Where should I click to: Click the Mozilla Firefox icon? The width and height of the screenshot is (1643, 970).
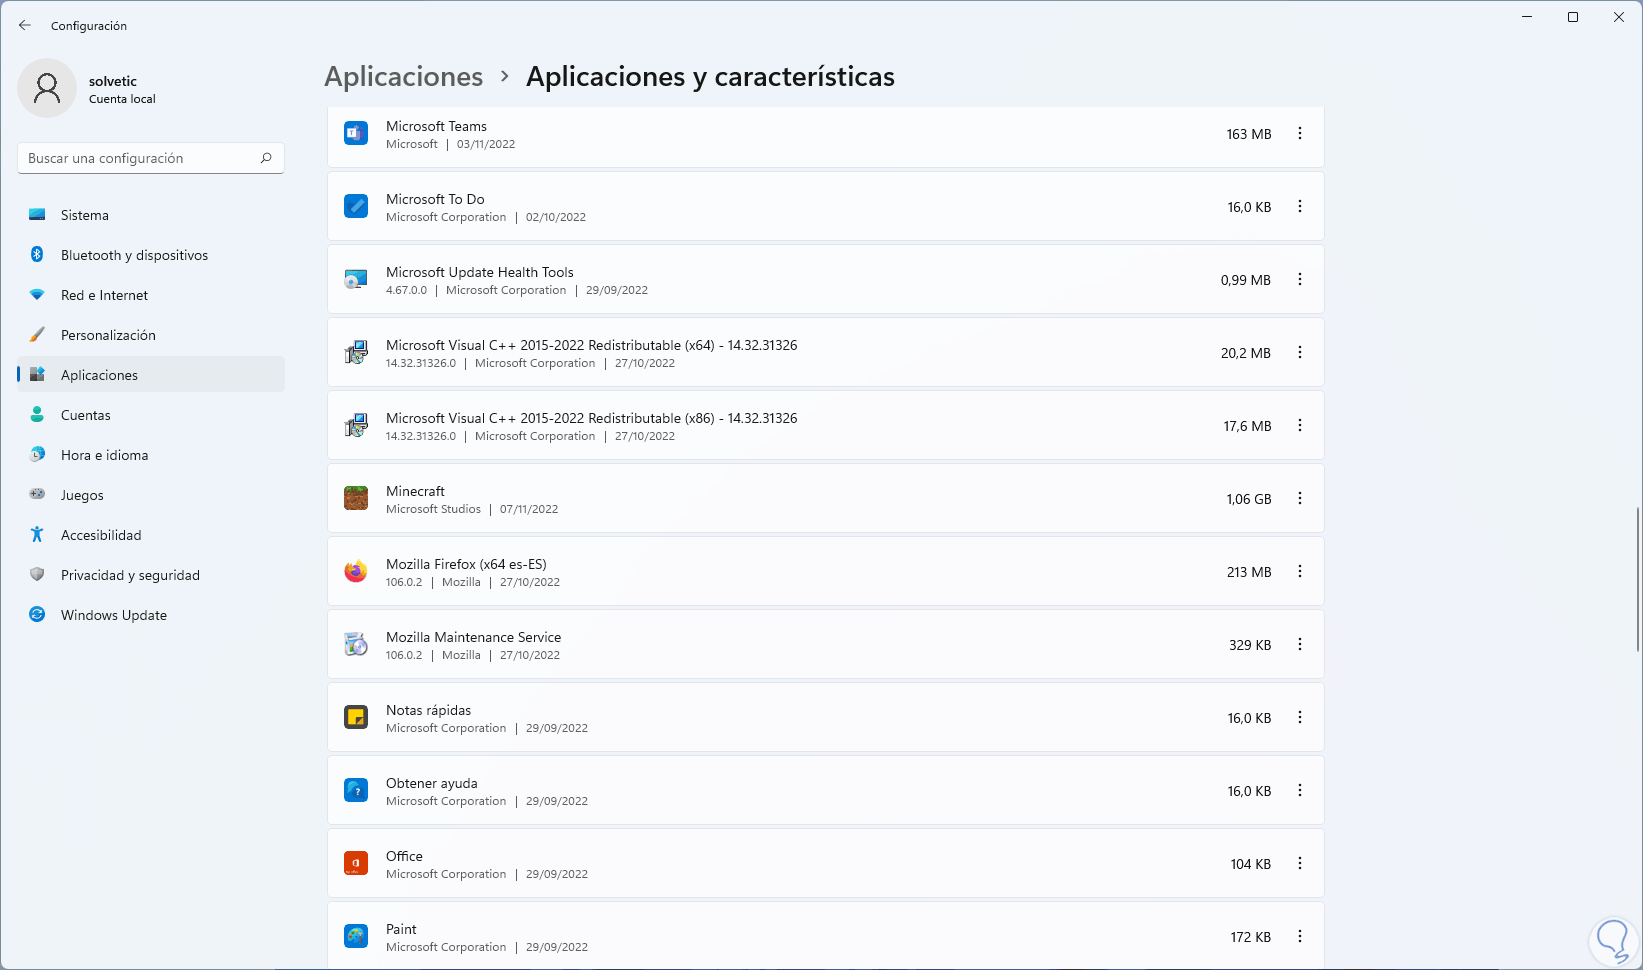(x=356, y=571)
